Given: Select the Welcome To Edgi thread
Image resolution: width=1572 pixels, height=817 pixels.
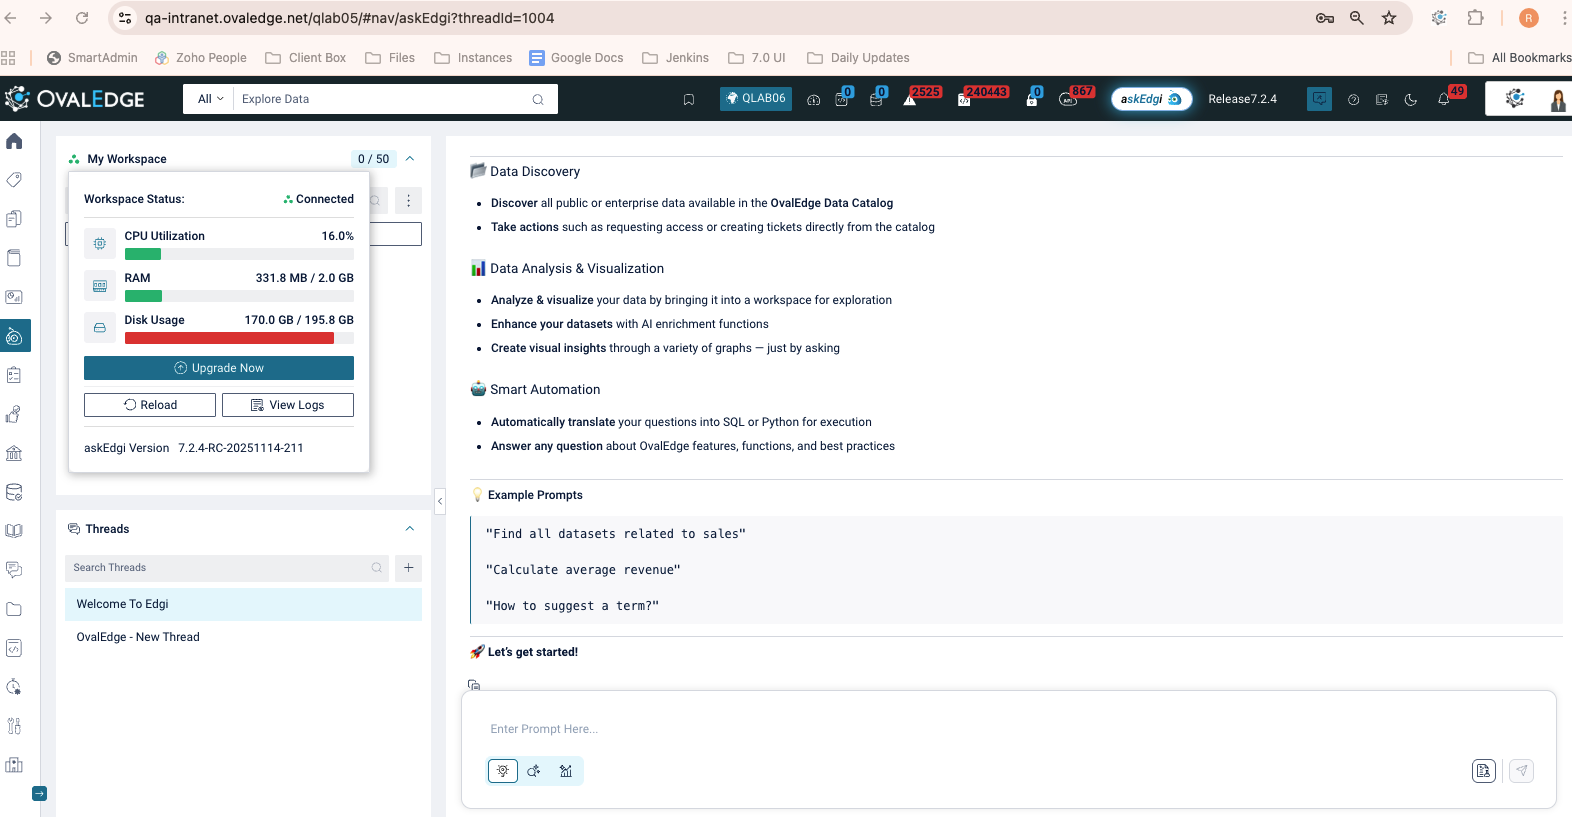Looking at the screenshot, I should (243, 604).
